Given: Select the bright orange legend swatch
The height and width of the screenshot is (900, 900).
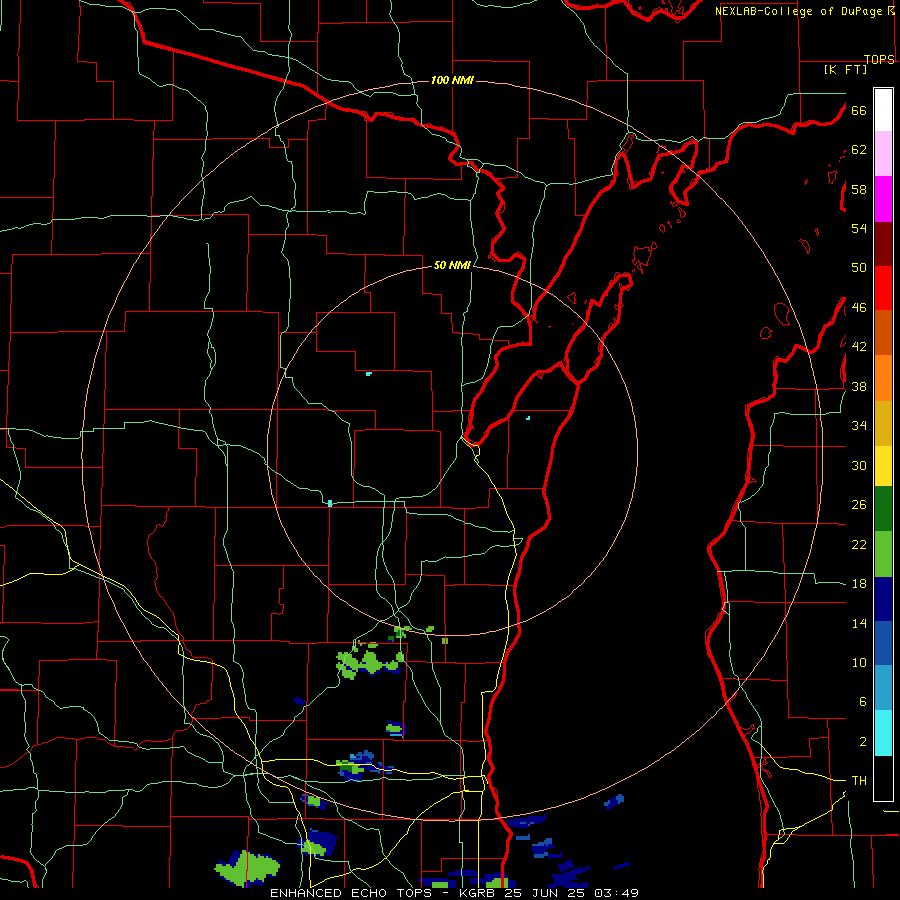Looking at the screenshot, I should pyautogui.click(x=883, y=378).
